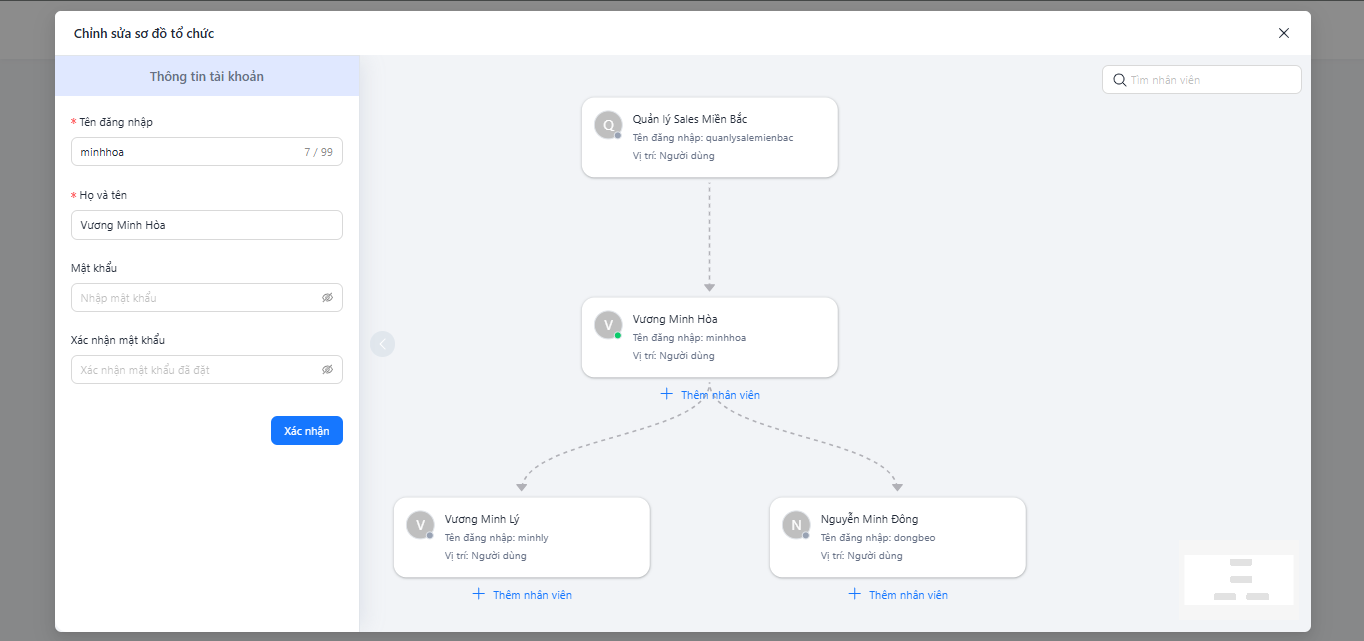Click plus icon under Vương Minh Hòa
1364x641 pixels.
coord(667,394)
